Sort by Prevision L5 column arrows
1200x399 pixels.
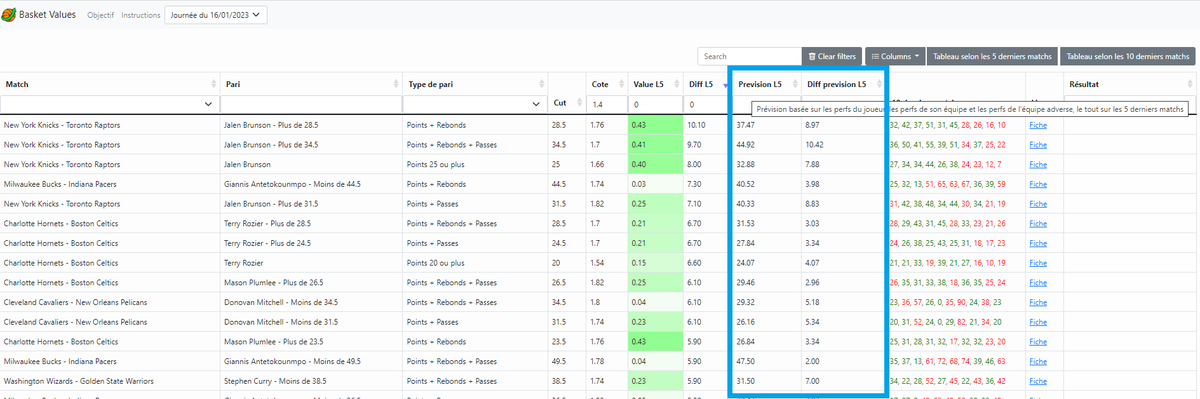795,84
